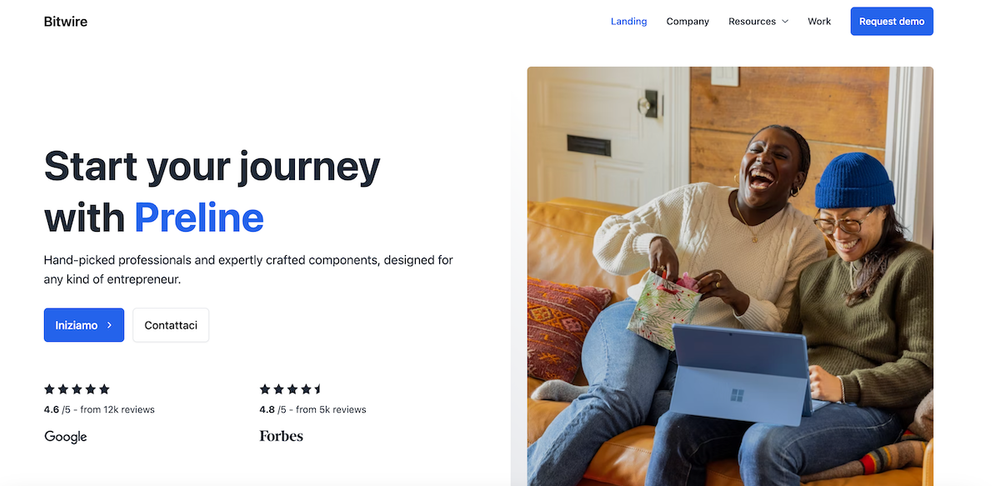Screen dimensions: 1000x486
Task: Click the hero photo of two women
Action: pyautogui.click(x=730, y=276)
